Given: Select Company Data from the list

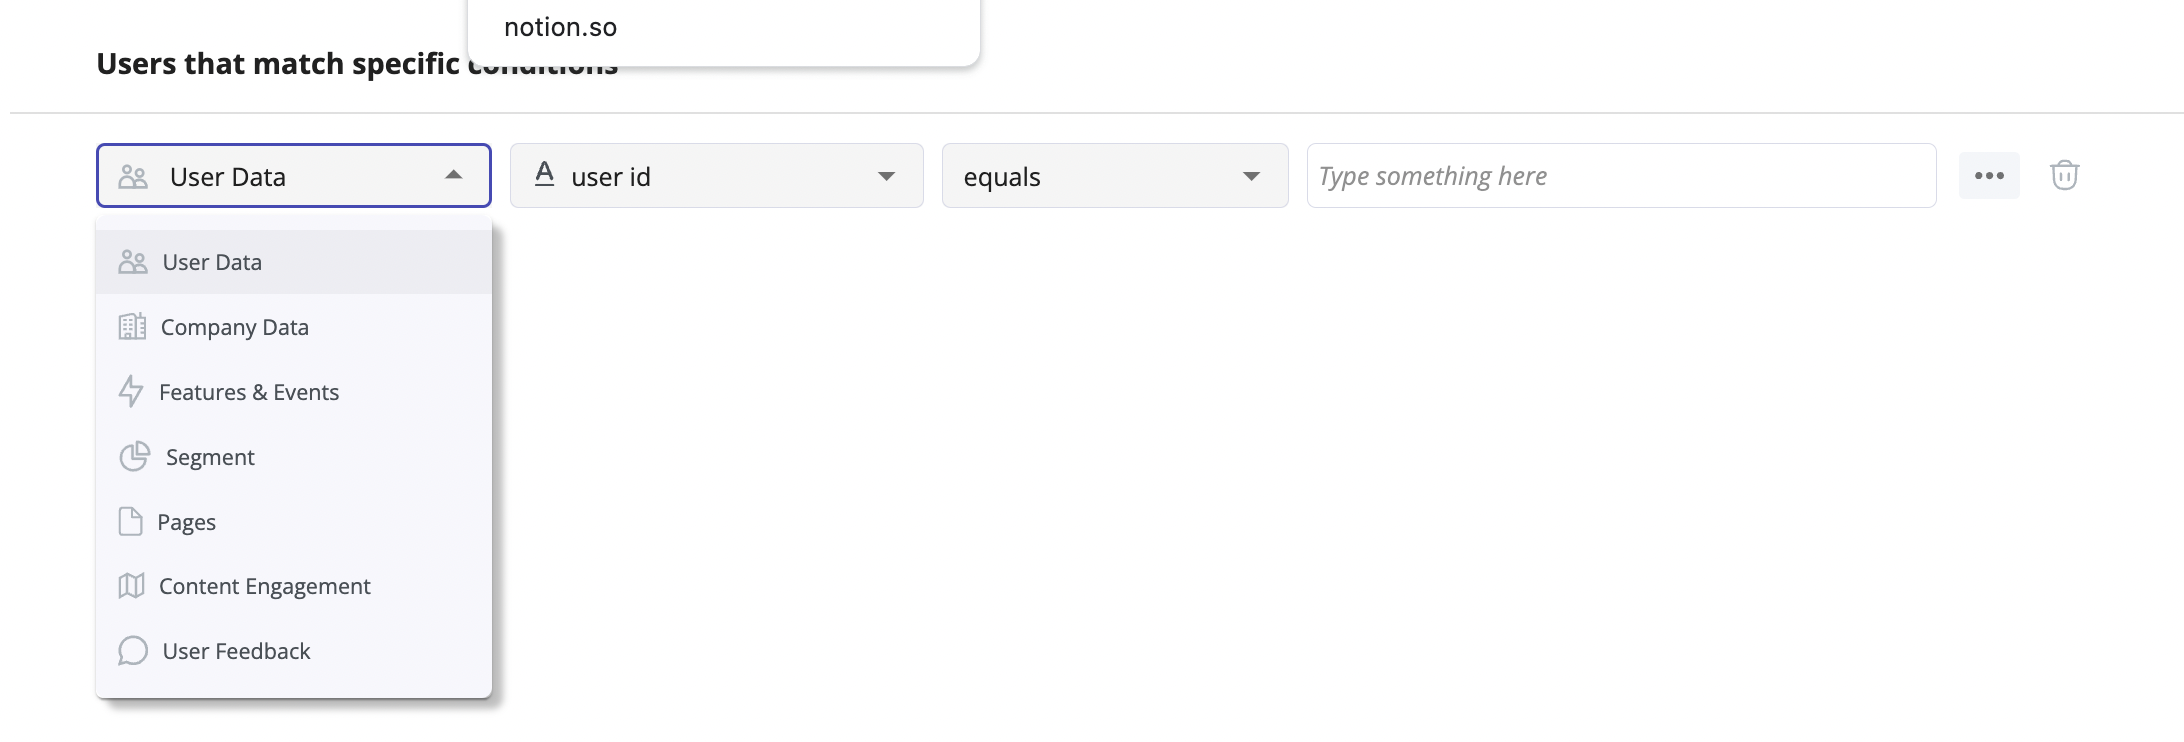Looking at the screenshot, I should [294, 327].
